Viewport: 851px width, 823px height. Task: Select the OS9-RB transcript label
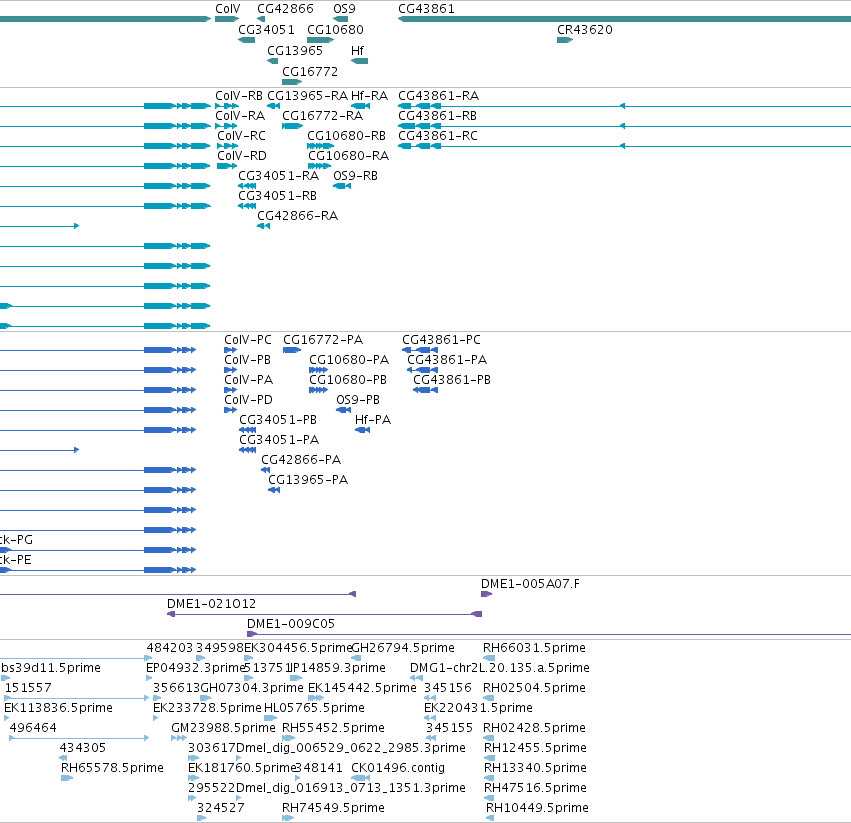coord(355,176)
